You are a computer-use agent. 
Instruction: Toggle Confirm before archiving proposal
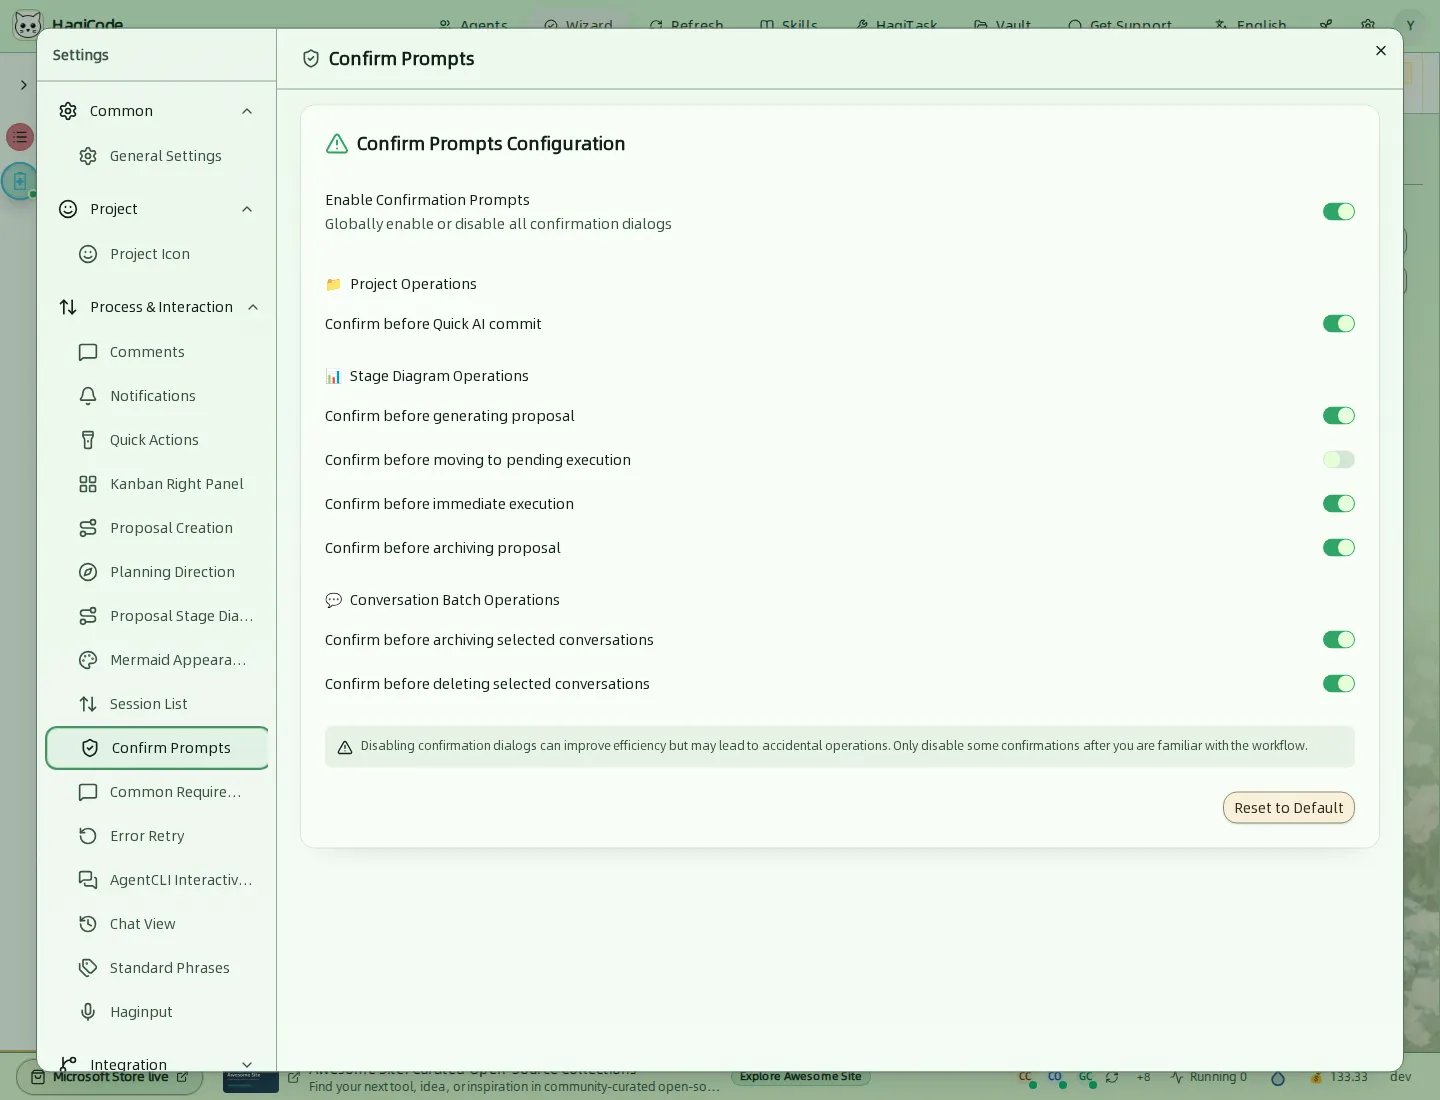(x=1338, y=547)
